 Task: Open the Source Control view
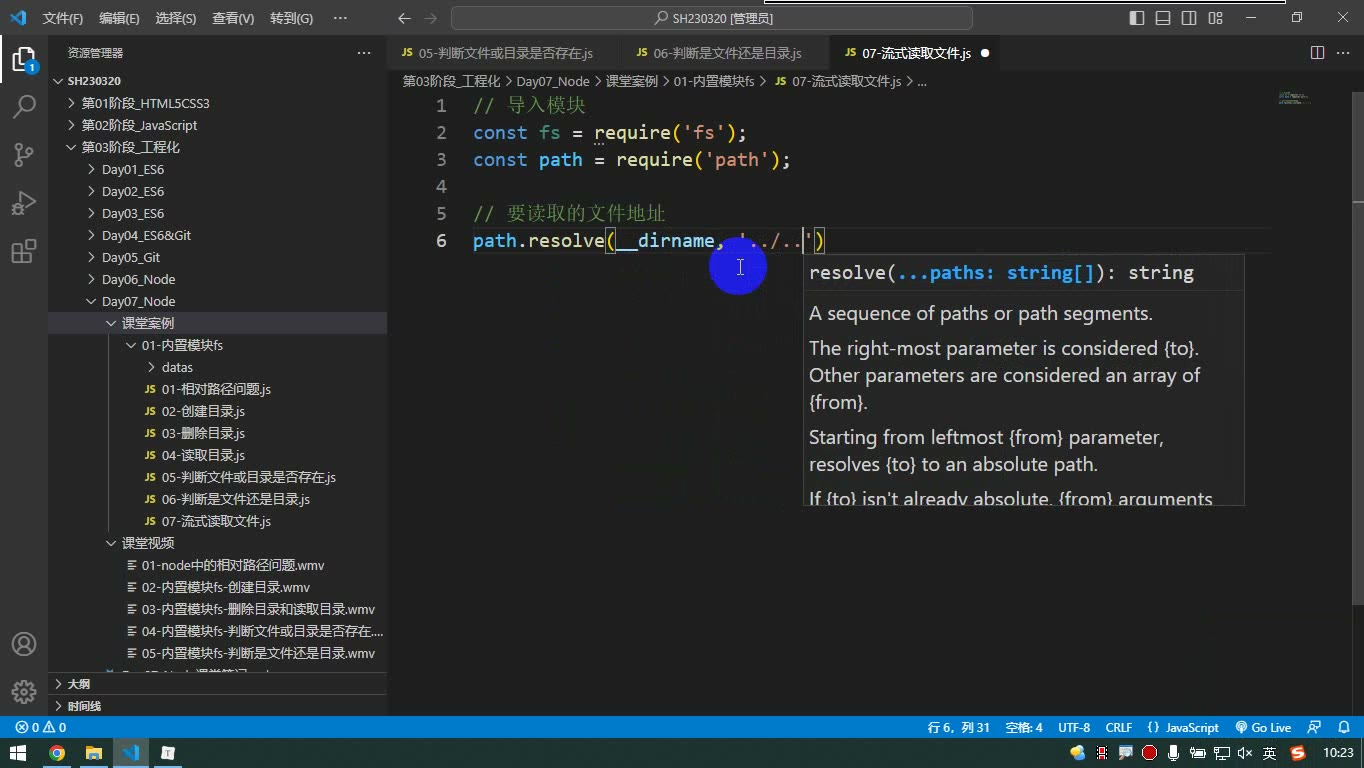click(24, 154)
